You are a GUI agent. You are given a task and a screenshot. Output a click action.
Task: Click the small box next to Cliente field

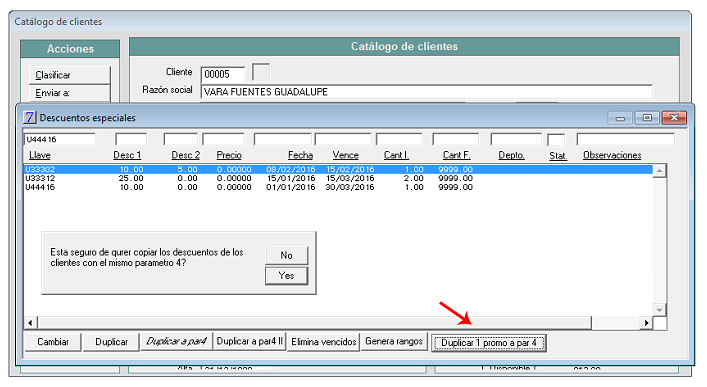point(261,72)
